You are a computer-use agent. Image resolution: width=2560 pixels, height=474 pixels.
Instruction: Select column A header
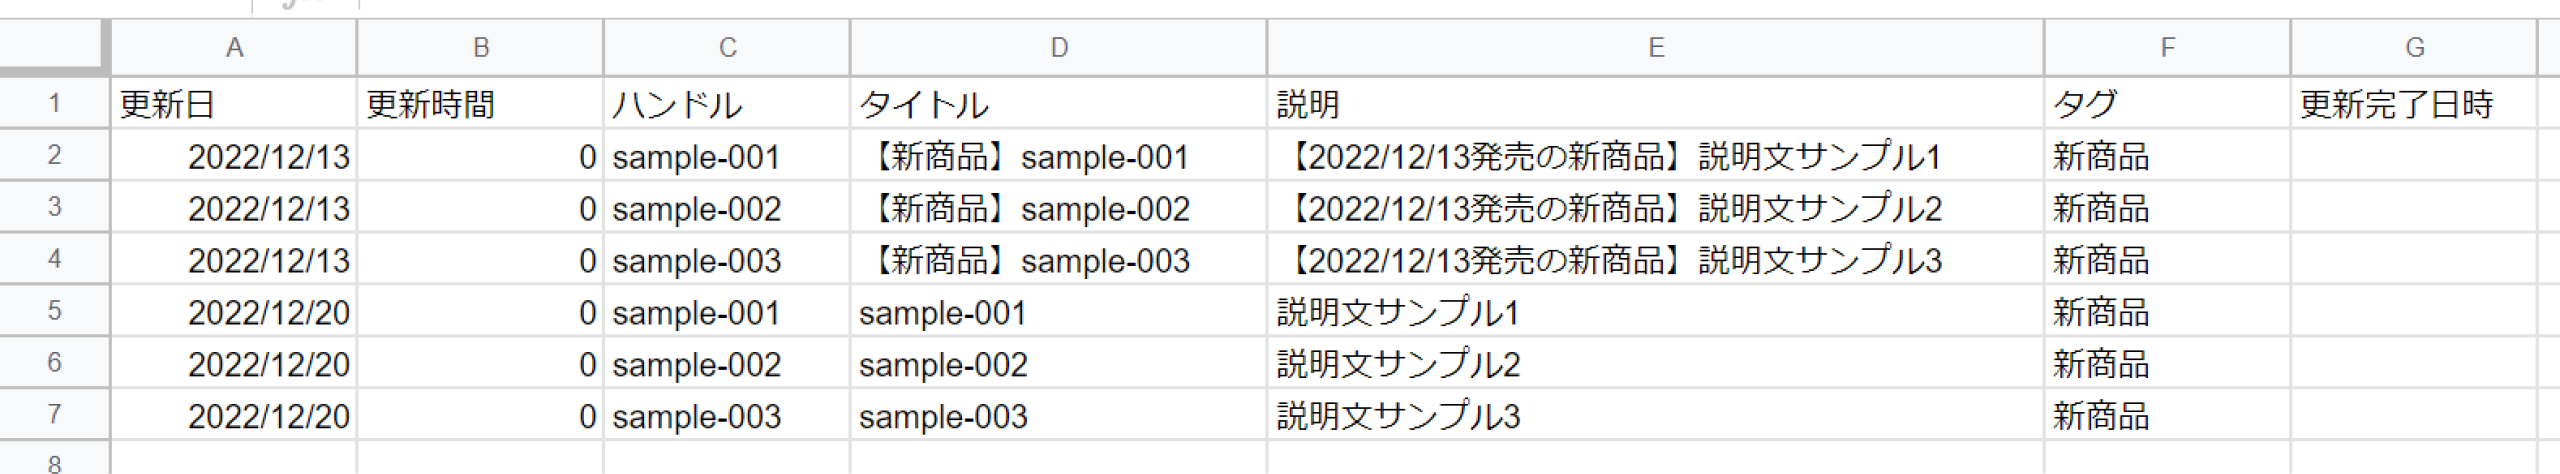coord(234,47)
